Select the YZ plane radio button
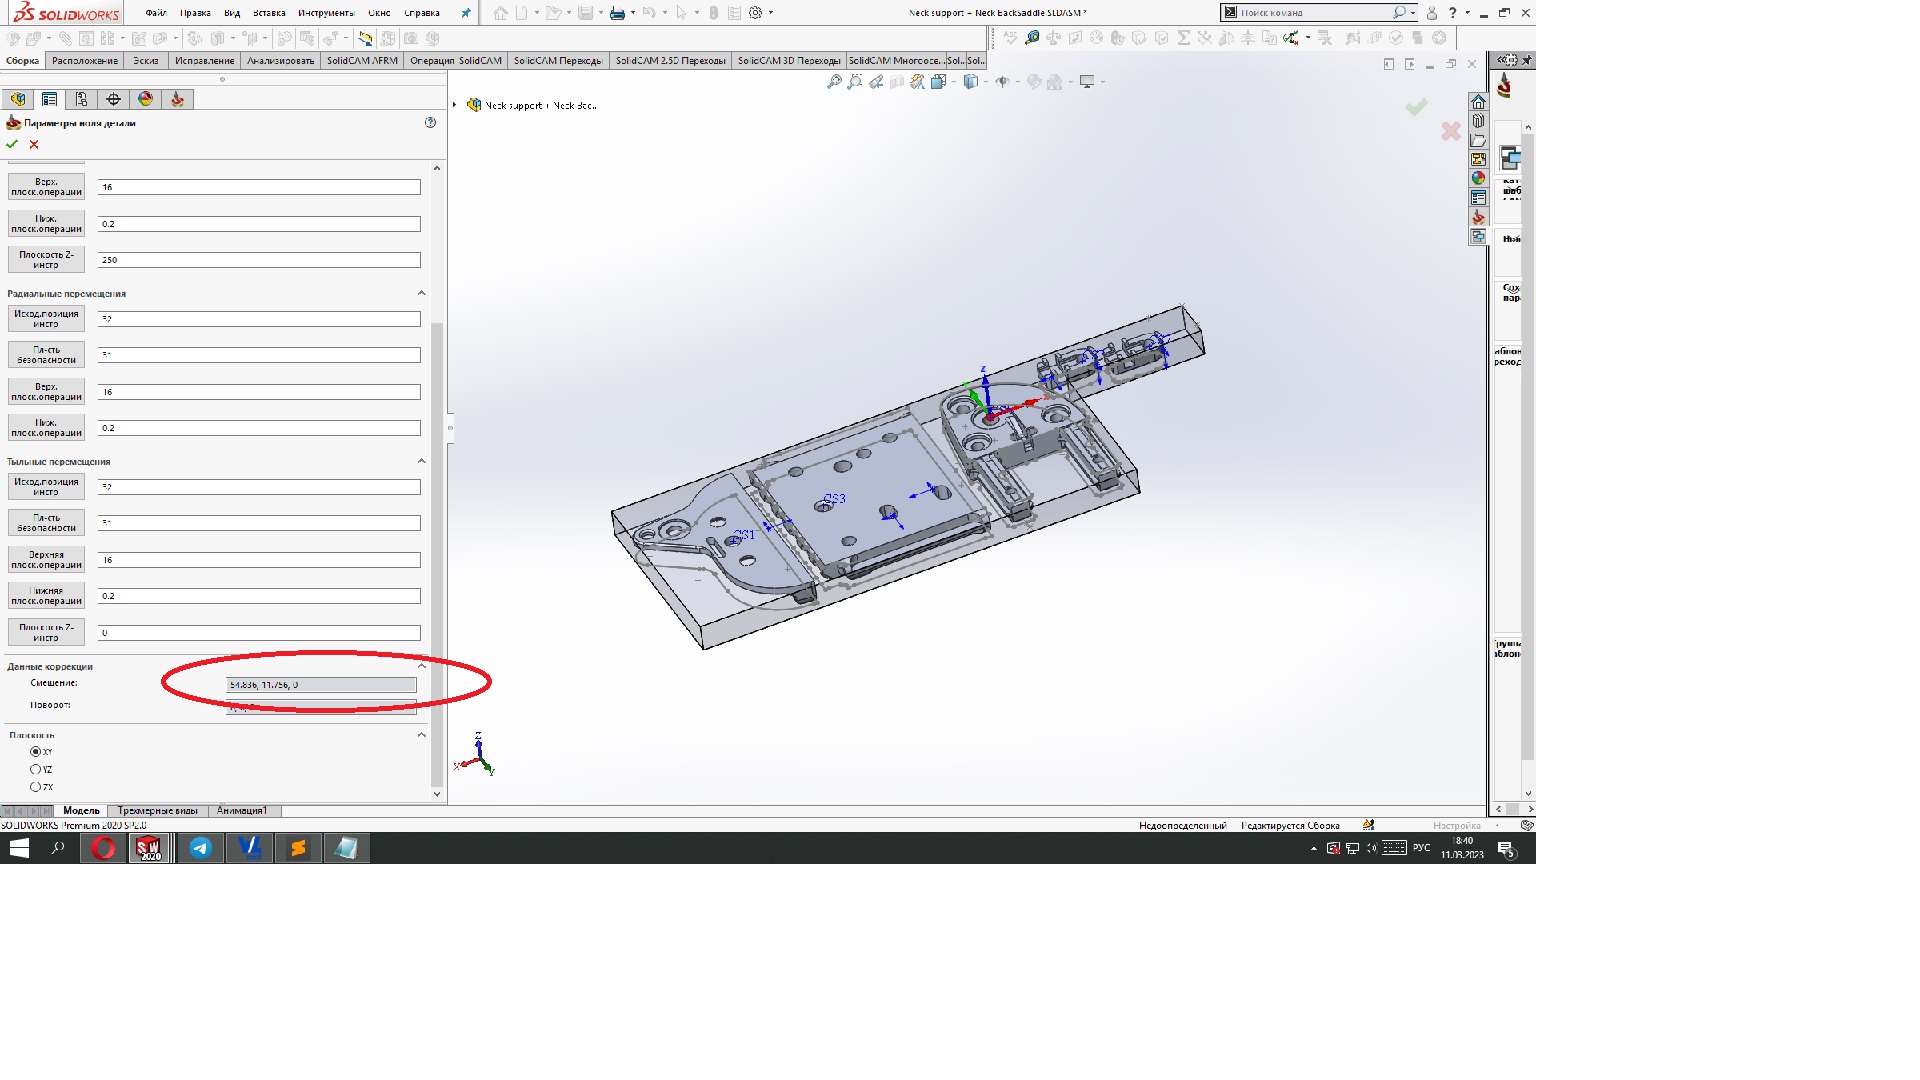The image size is (1920, 1080). coord(36,770)
